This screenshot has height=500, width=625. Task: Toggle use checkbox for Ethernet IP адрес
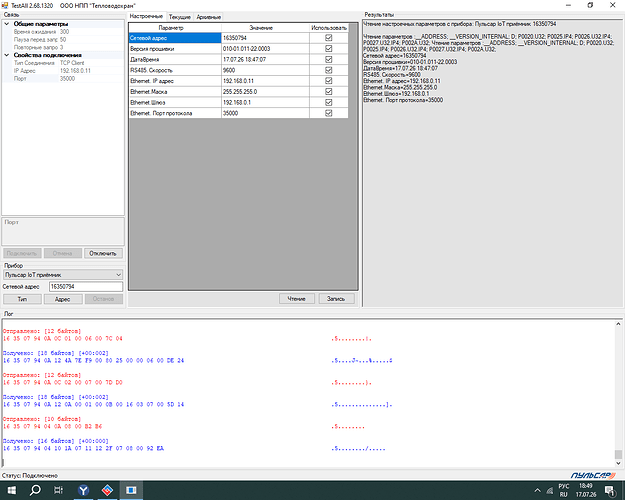pos(328,81)
